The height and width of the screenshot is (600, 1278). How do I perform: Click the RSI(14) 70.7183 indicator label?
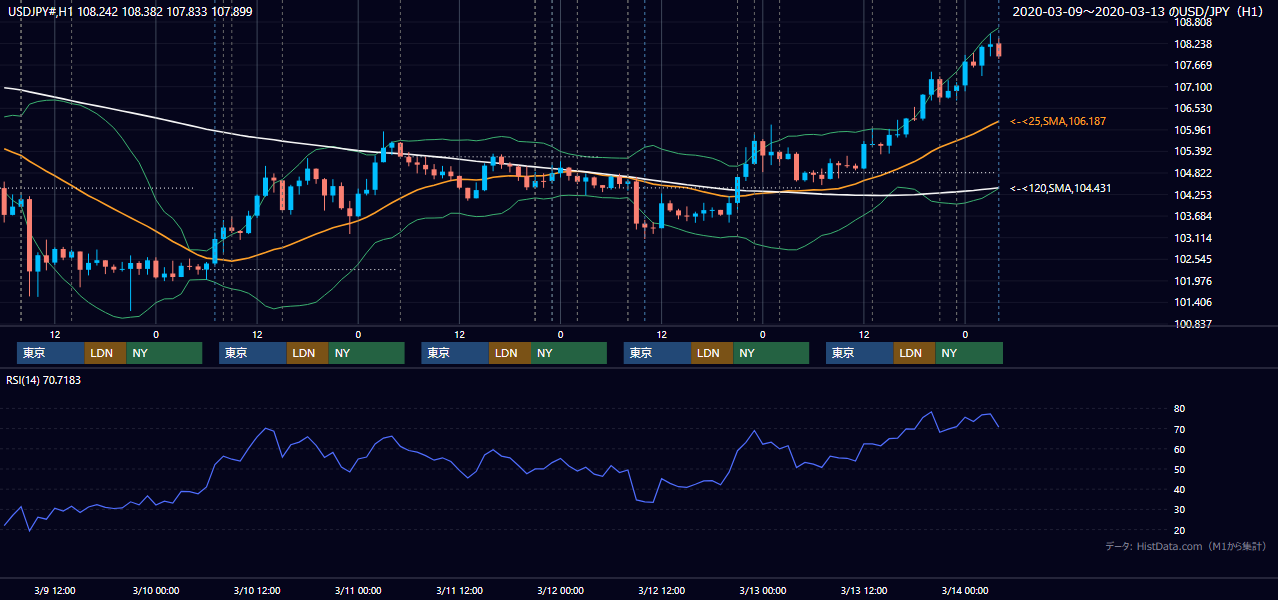[43, 380]
